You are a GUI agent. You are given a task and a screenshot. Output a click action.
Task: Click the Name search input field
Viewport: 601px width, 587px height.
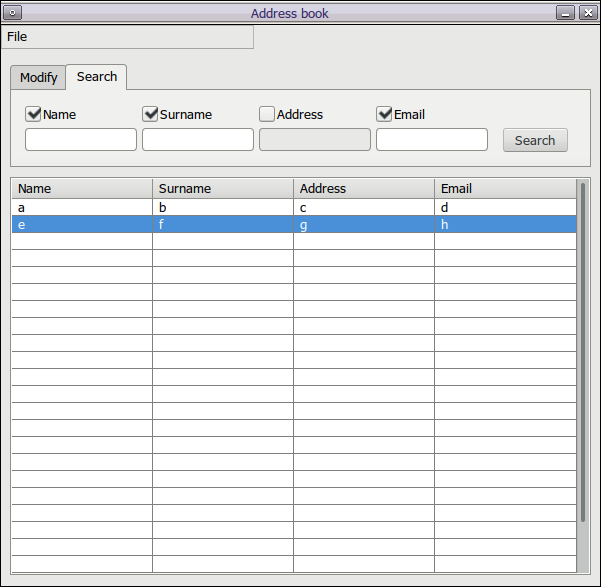81,140
